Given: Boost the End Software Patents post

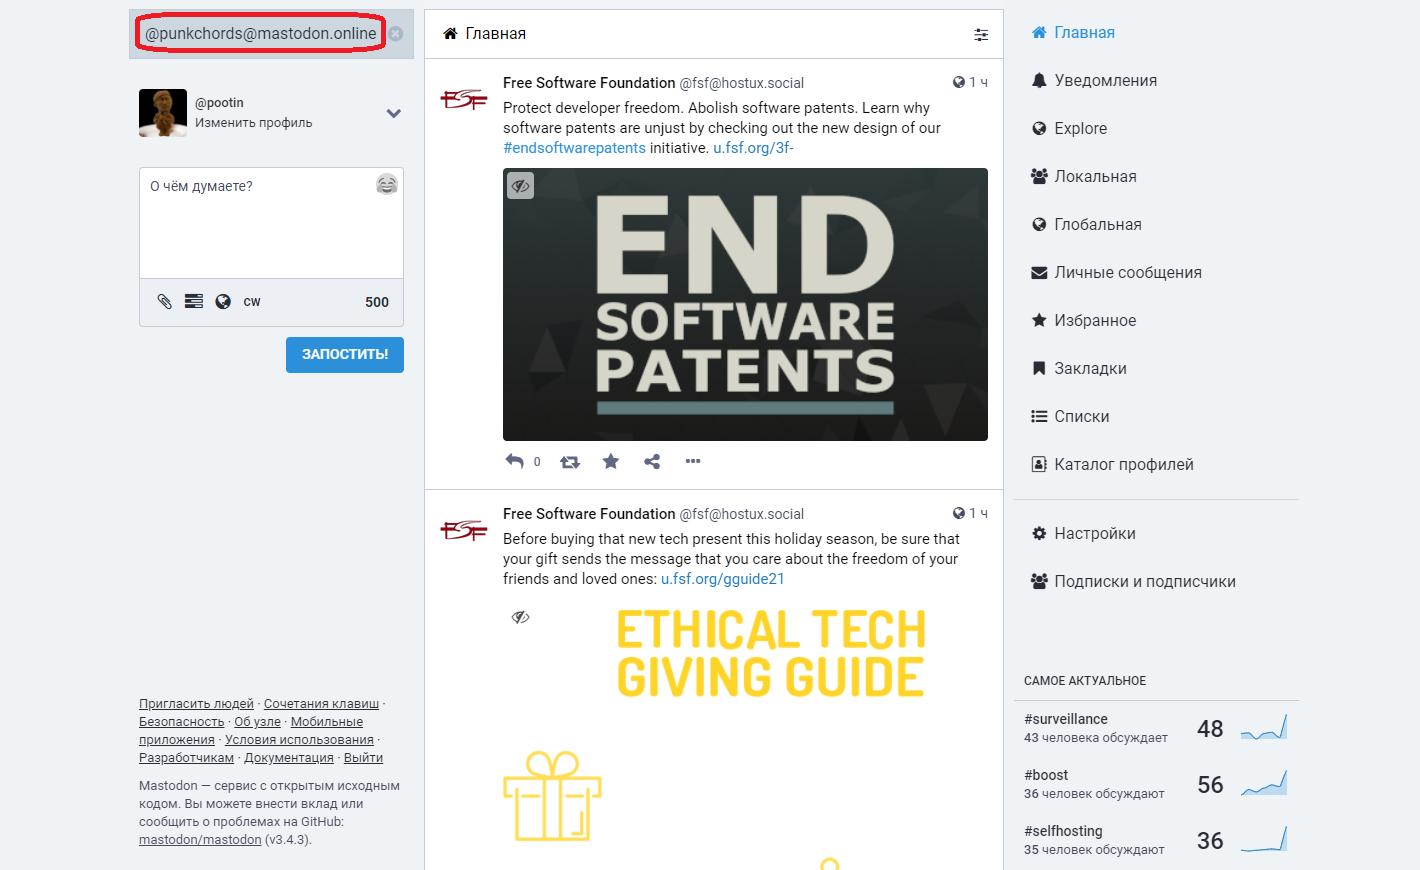Looking at the screenshot, I should pos(570,461).
